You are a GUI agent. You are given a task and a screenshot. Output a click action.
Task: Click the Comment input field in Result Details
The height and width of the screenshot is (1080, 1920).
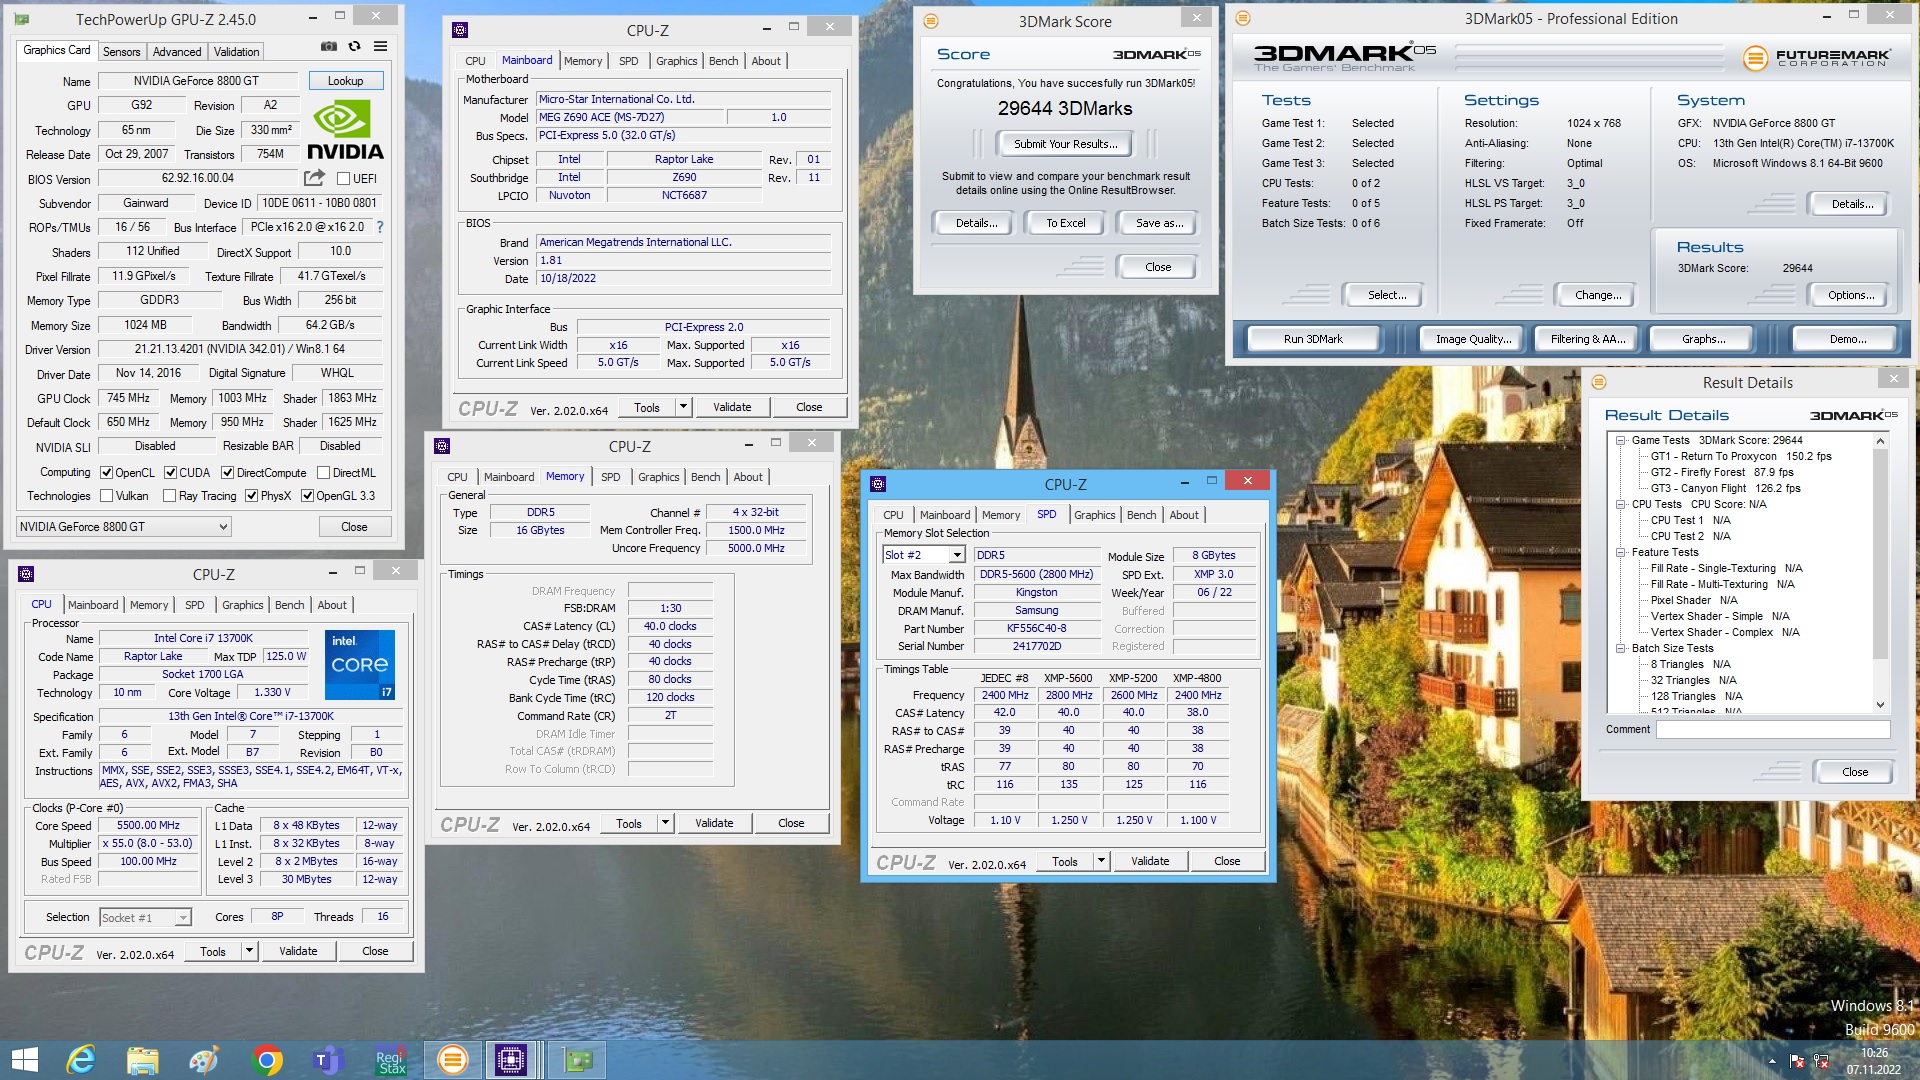[x=1772, y=729]
